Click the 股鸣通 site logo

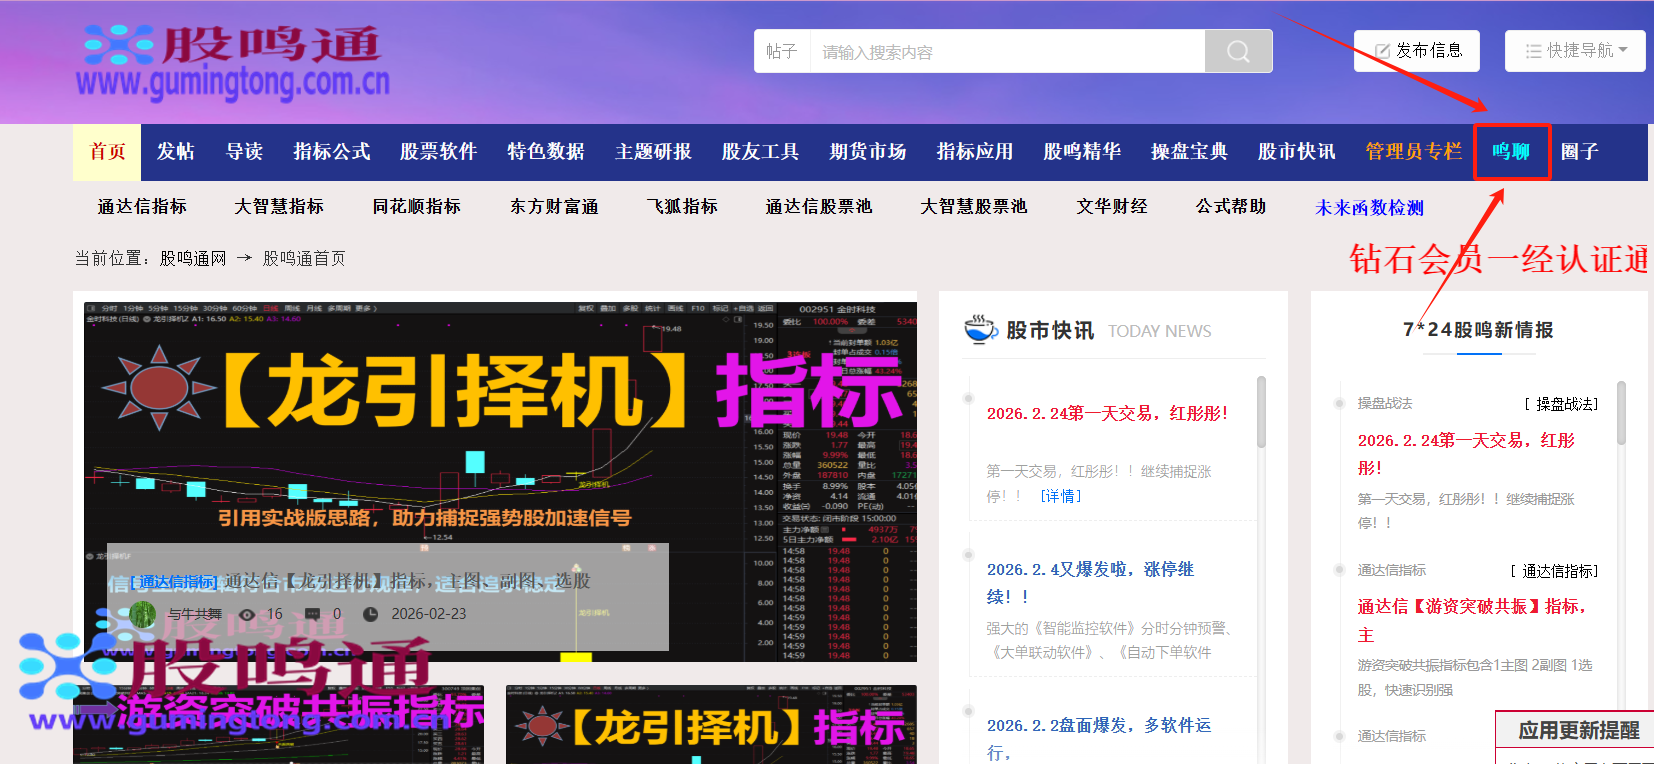[x=232, y=62]
